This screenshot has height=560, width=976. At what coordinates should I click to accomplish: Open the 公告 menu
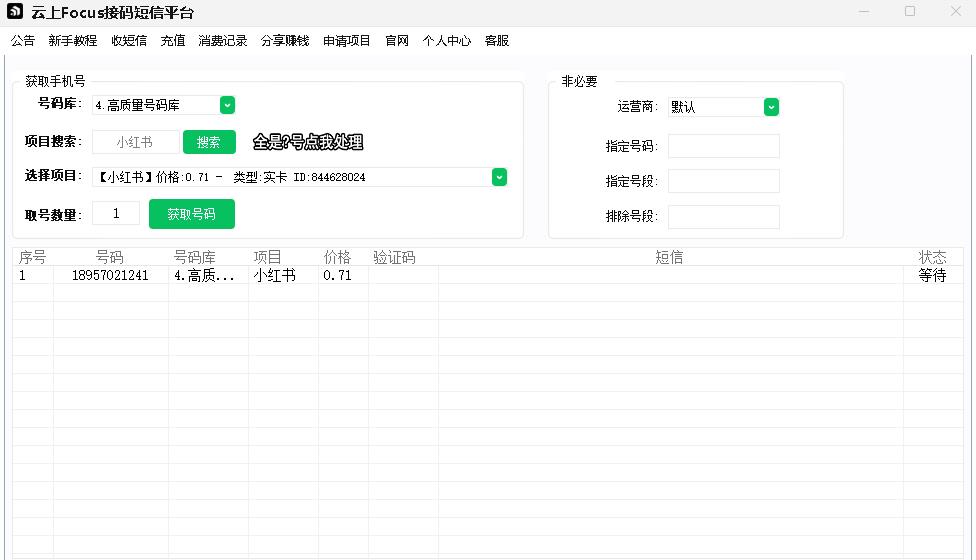(23, 41)
